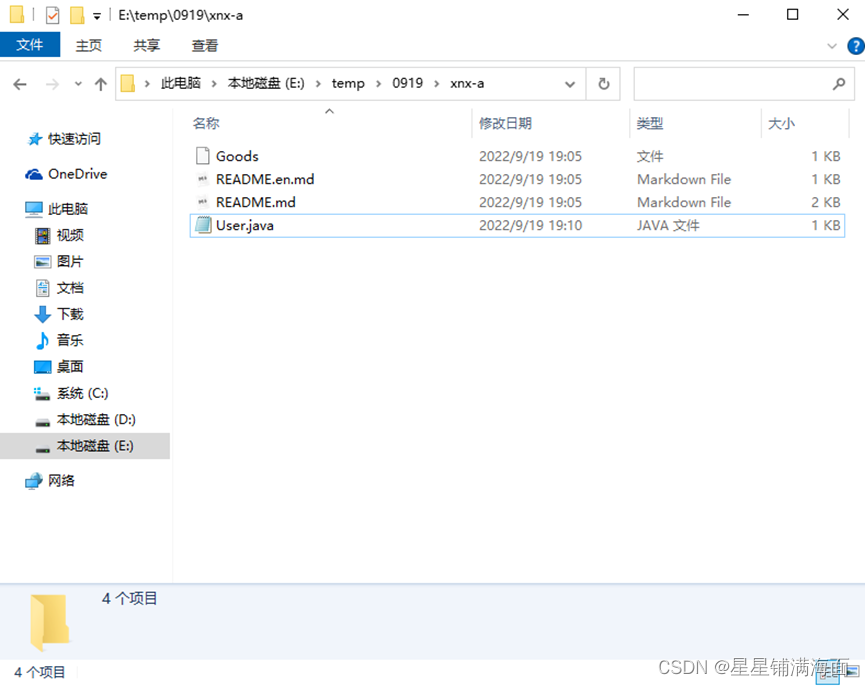Viewport: 865px width, 686px height.
Task: Go up one folder level
Action: click(100, 84)
